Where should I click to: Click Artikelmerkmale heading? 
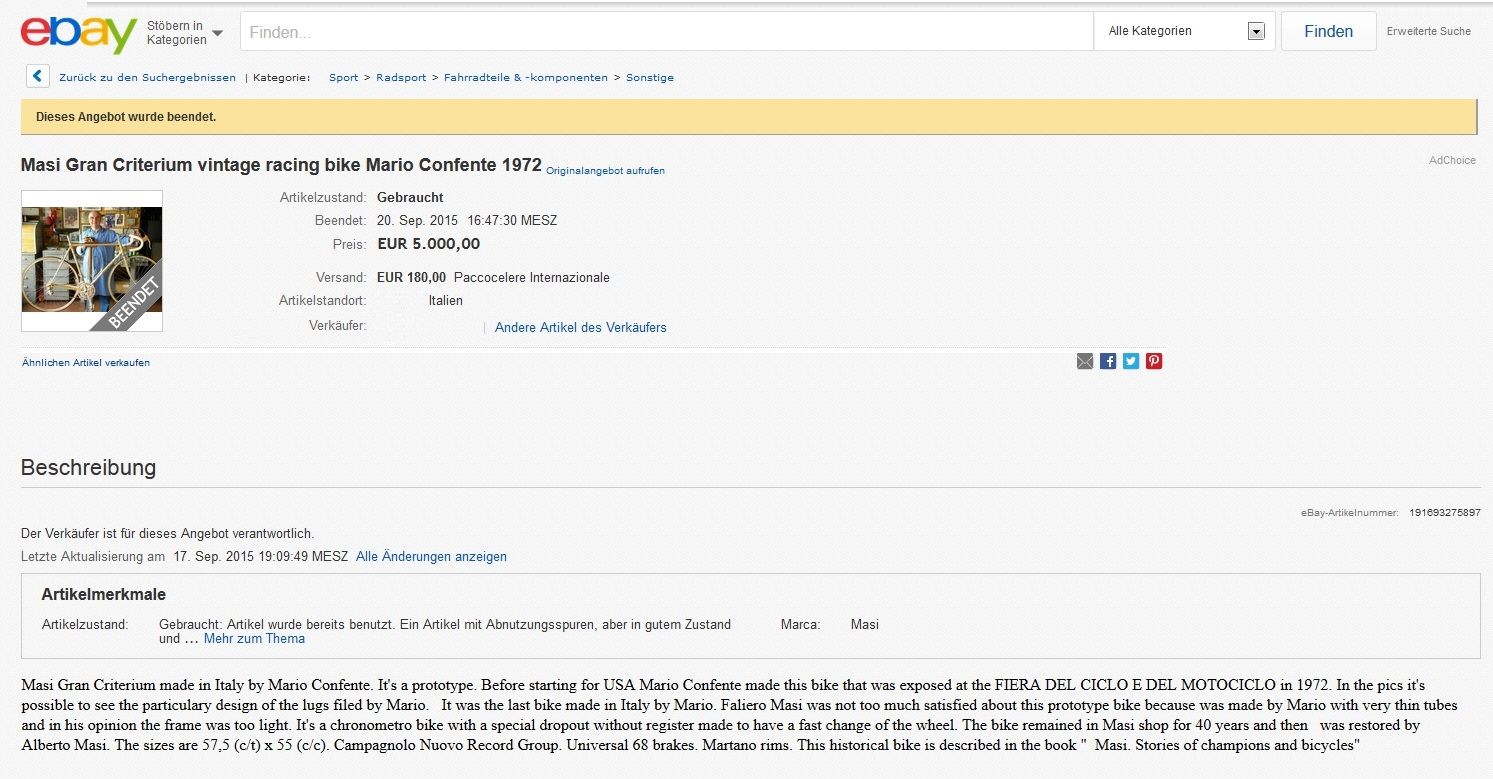point(103,594)
